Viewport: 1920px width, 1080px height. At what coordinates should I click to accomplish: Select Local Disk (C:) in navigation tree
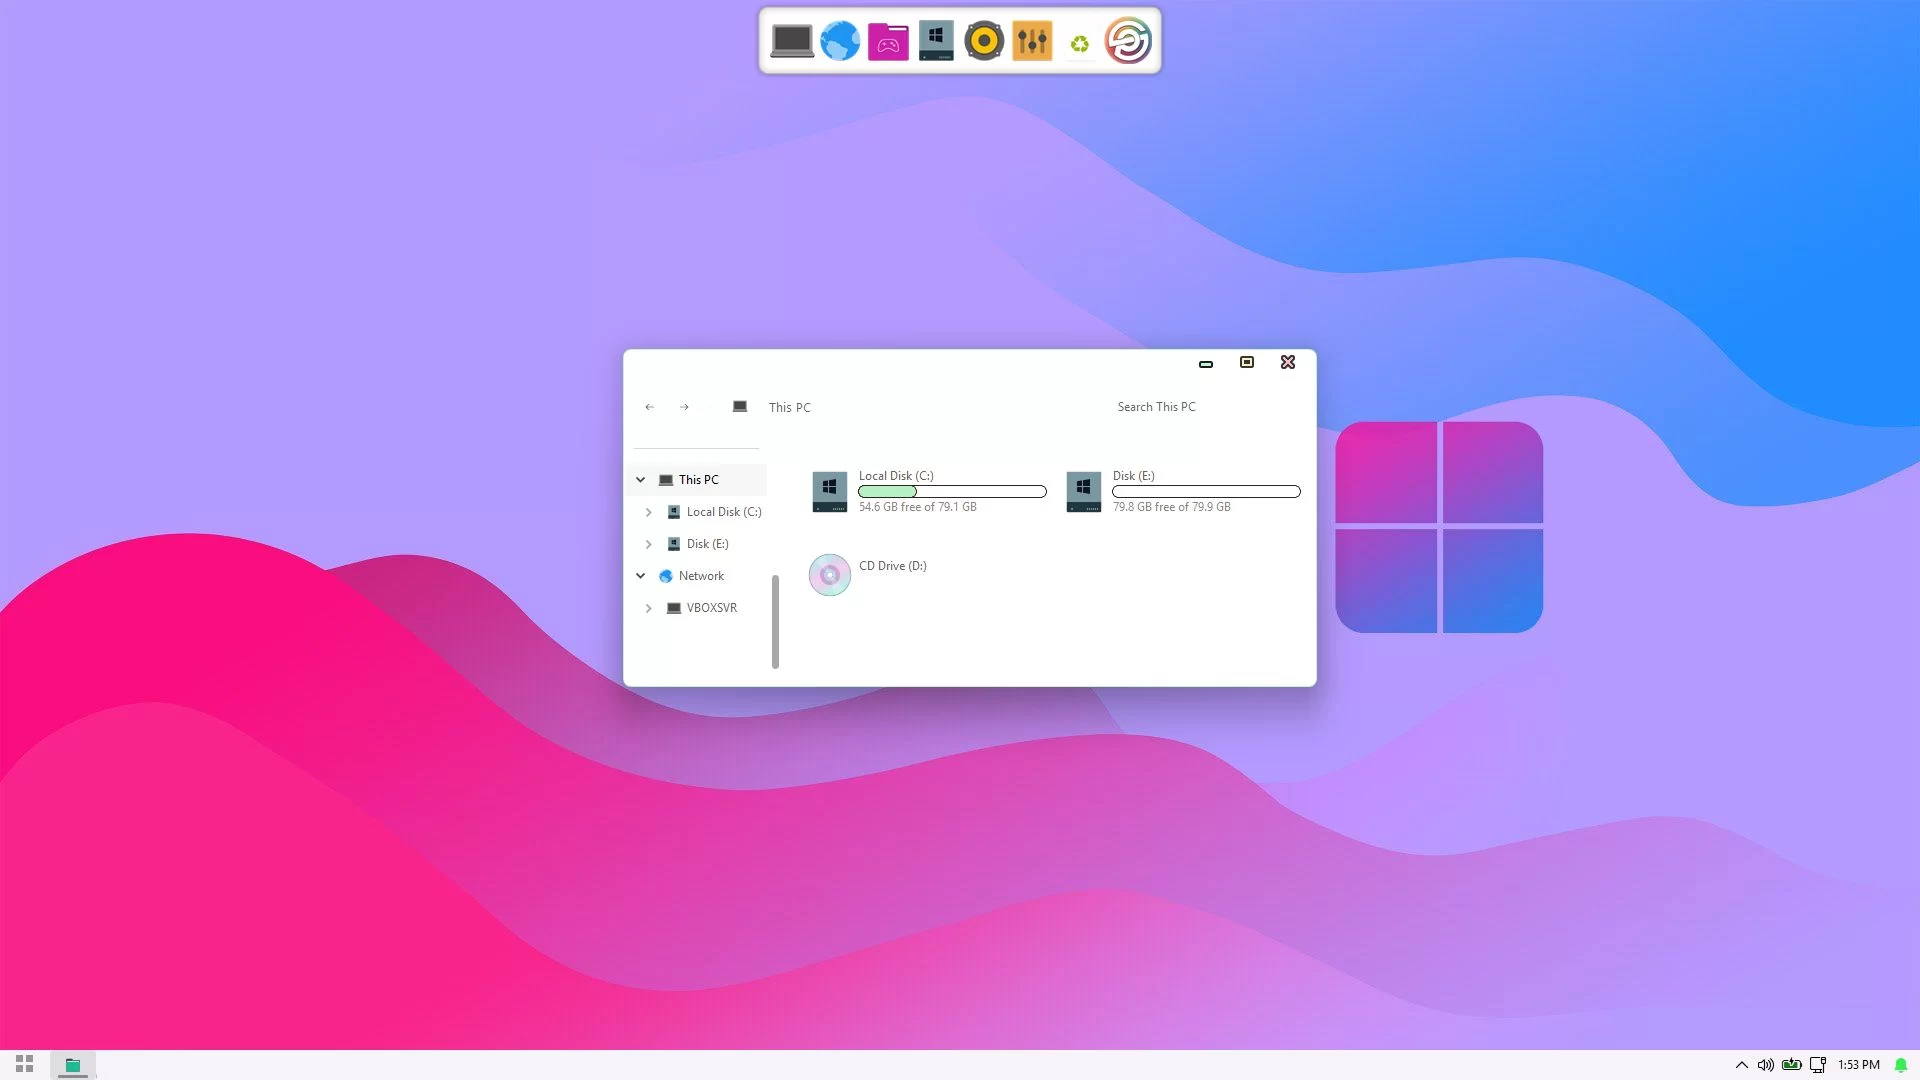point(724,512)
